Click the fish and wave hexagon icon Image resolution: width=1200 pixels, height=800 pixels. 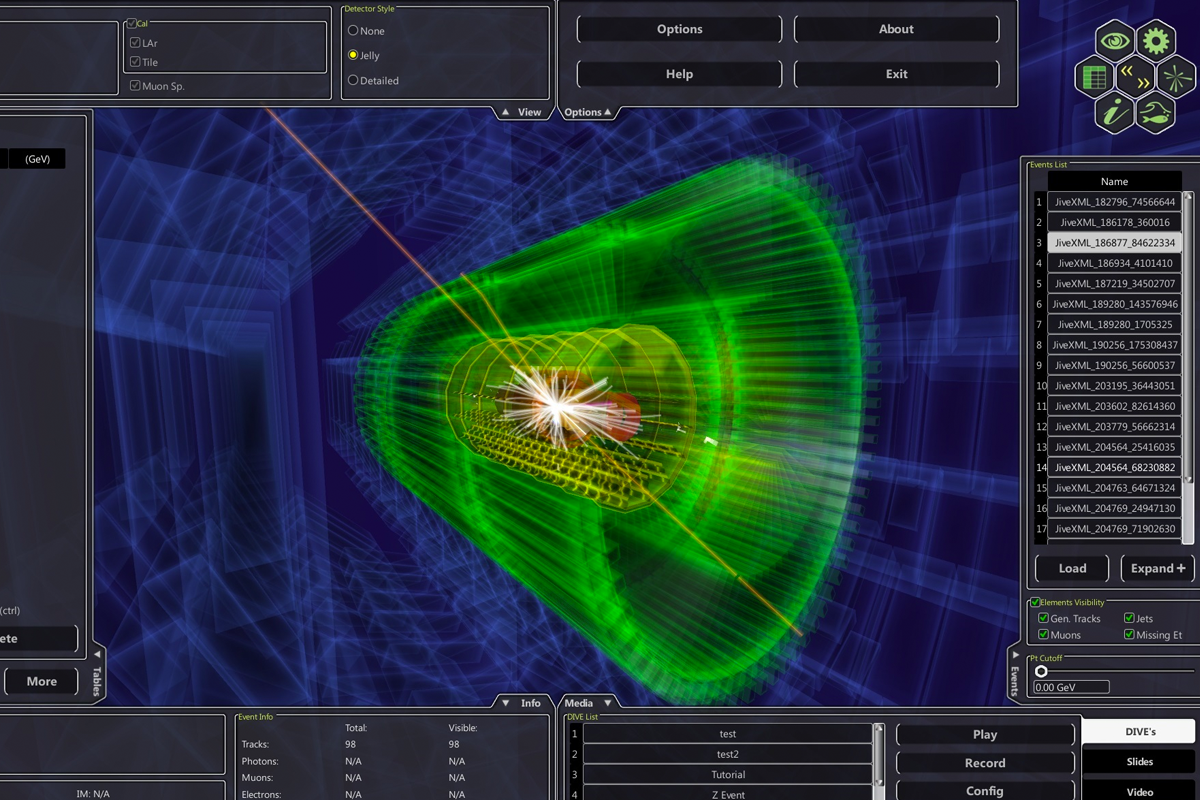click(x=1155, y=112)
